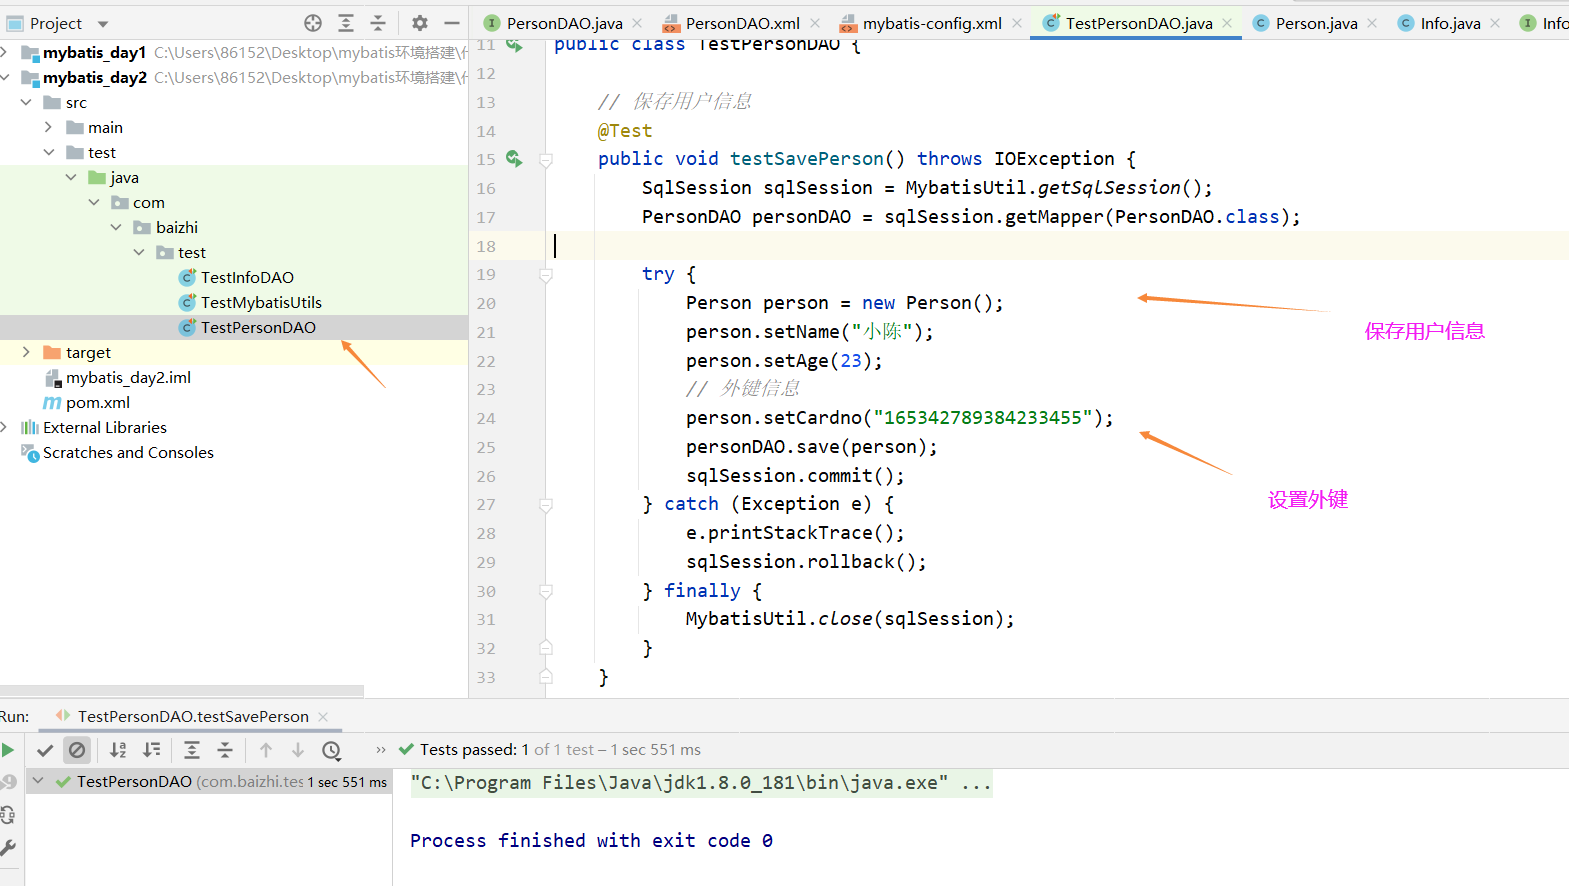Open TestInfoDAO class in tree
The width and height of the screenshot is (1569, 886).
(247, 277)
